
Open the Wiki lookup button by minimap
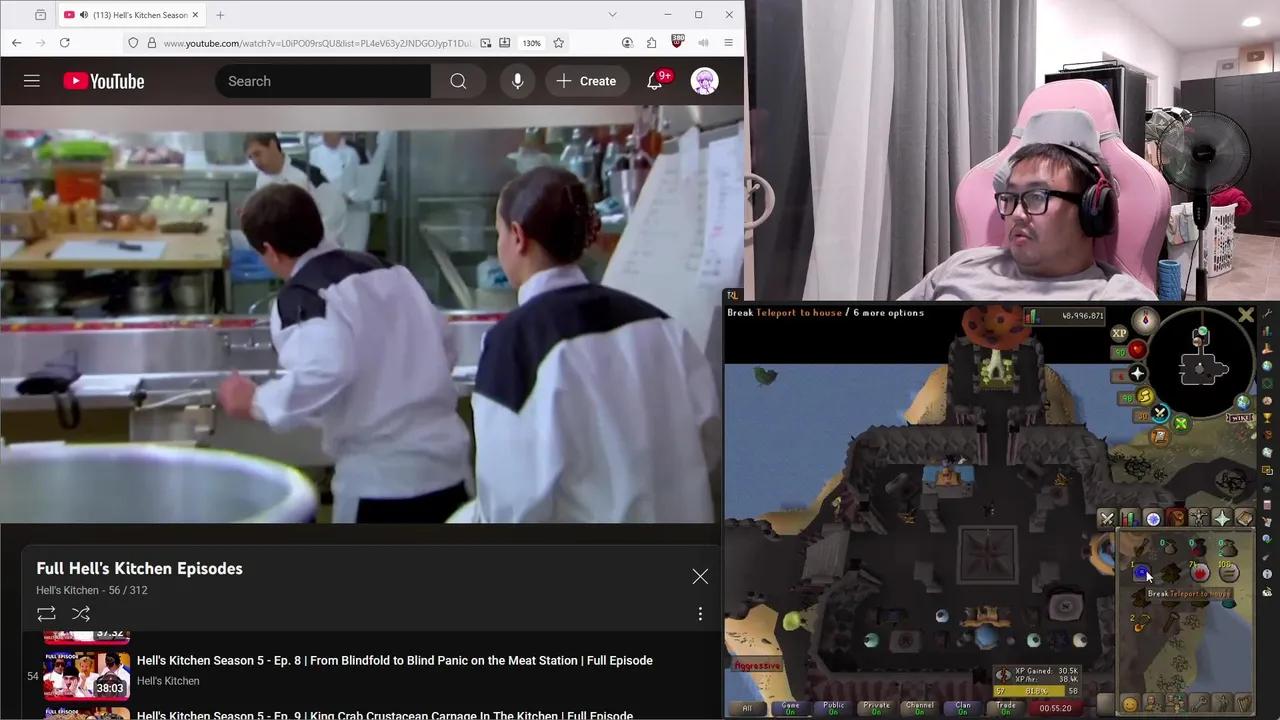tap(1241, 417)
